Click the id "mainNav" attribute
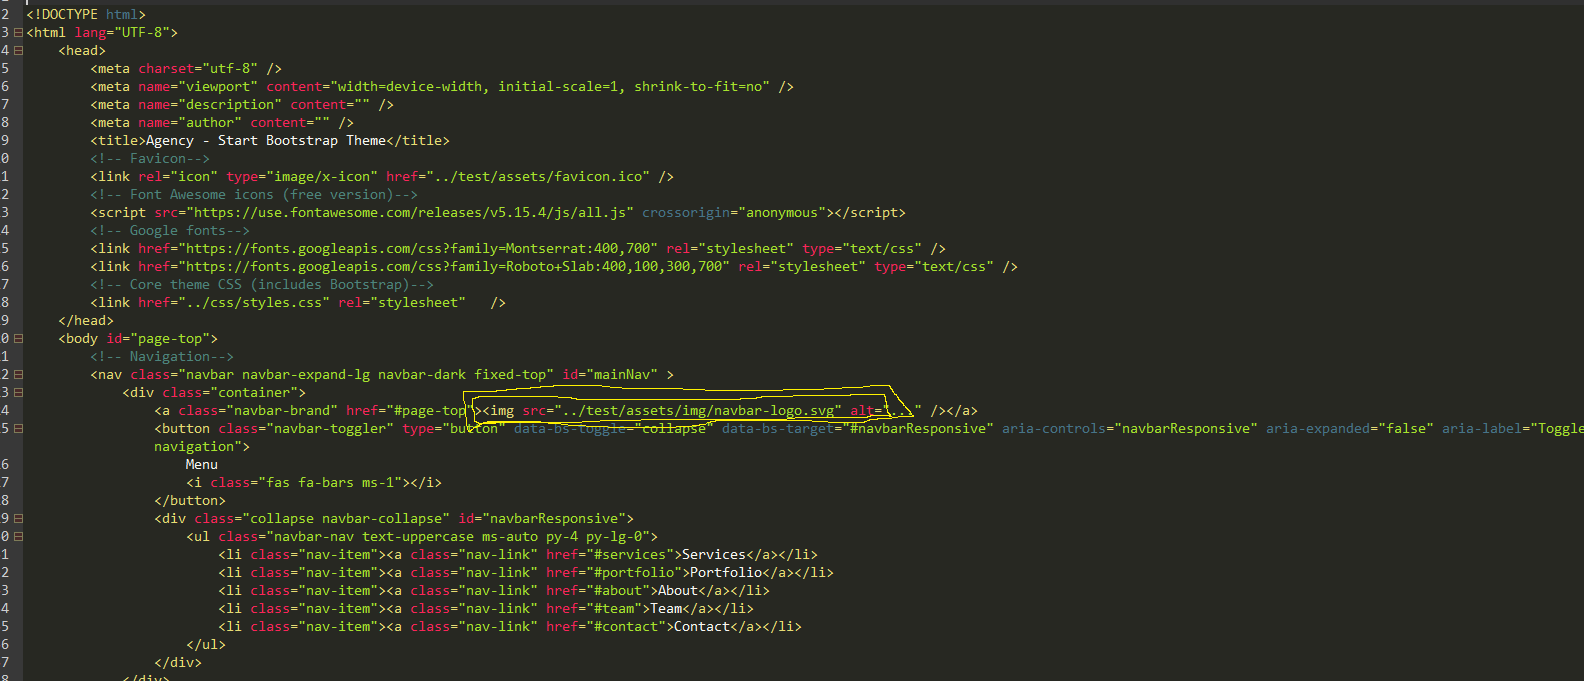 click(x=610, y=375)
